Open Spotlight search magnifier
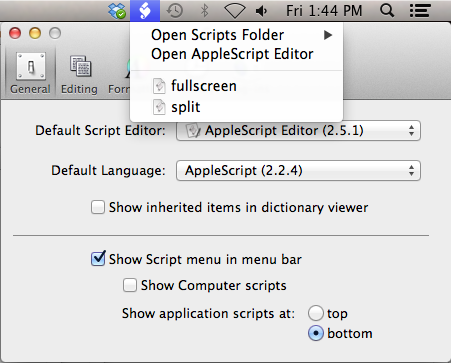451x363 pixels. coord(387,11)
